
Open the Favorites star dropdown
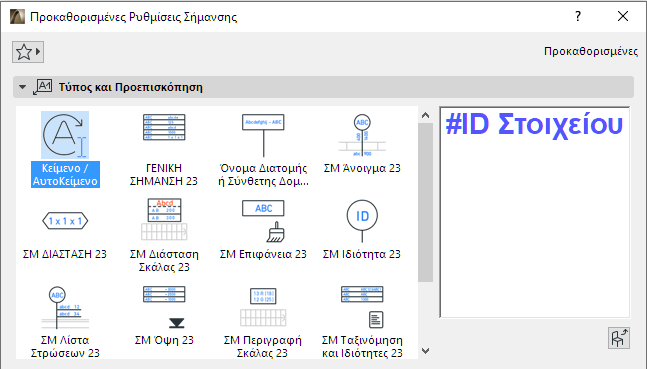point(28,52)
